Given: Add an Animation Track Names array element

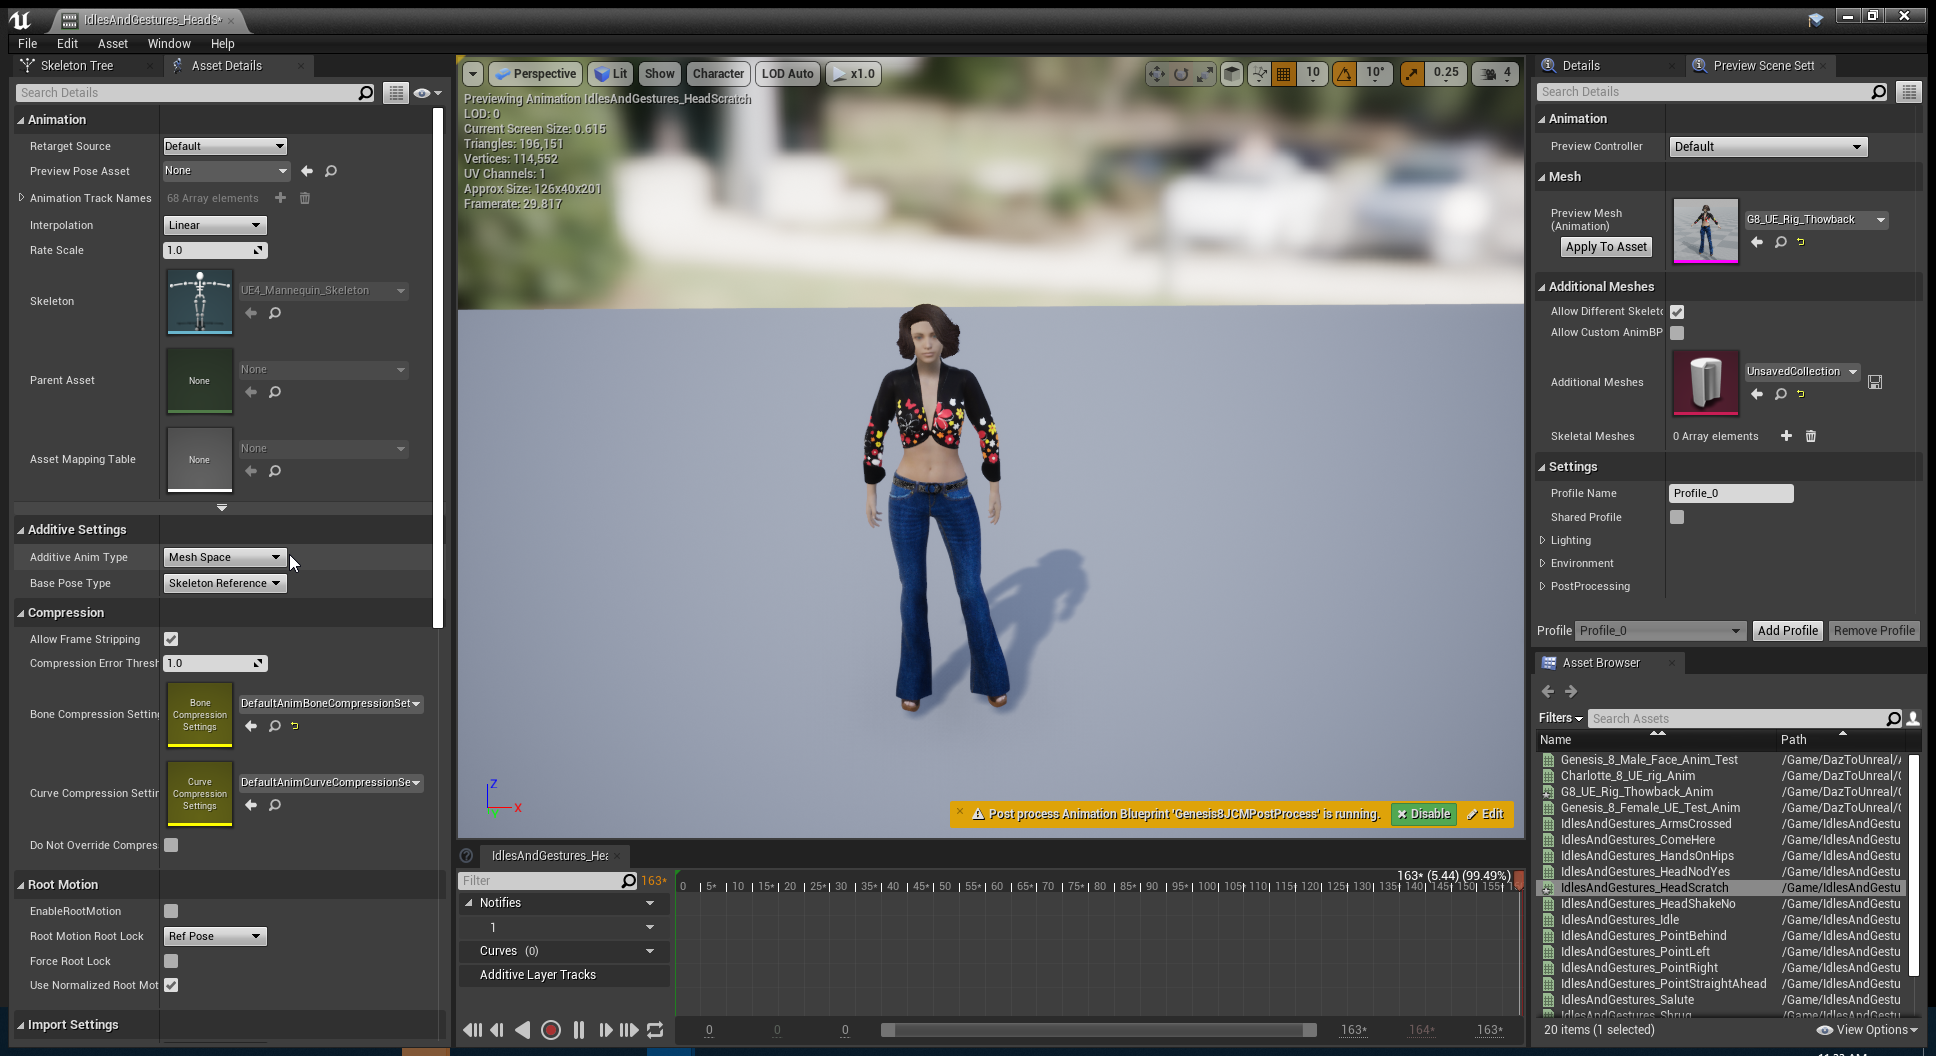Looking at the screenshot, I should click(x=281, y=198).
